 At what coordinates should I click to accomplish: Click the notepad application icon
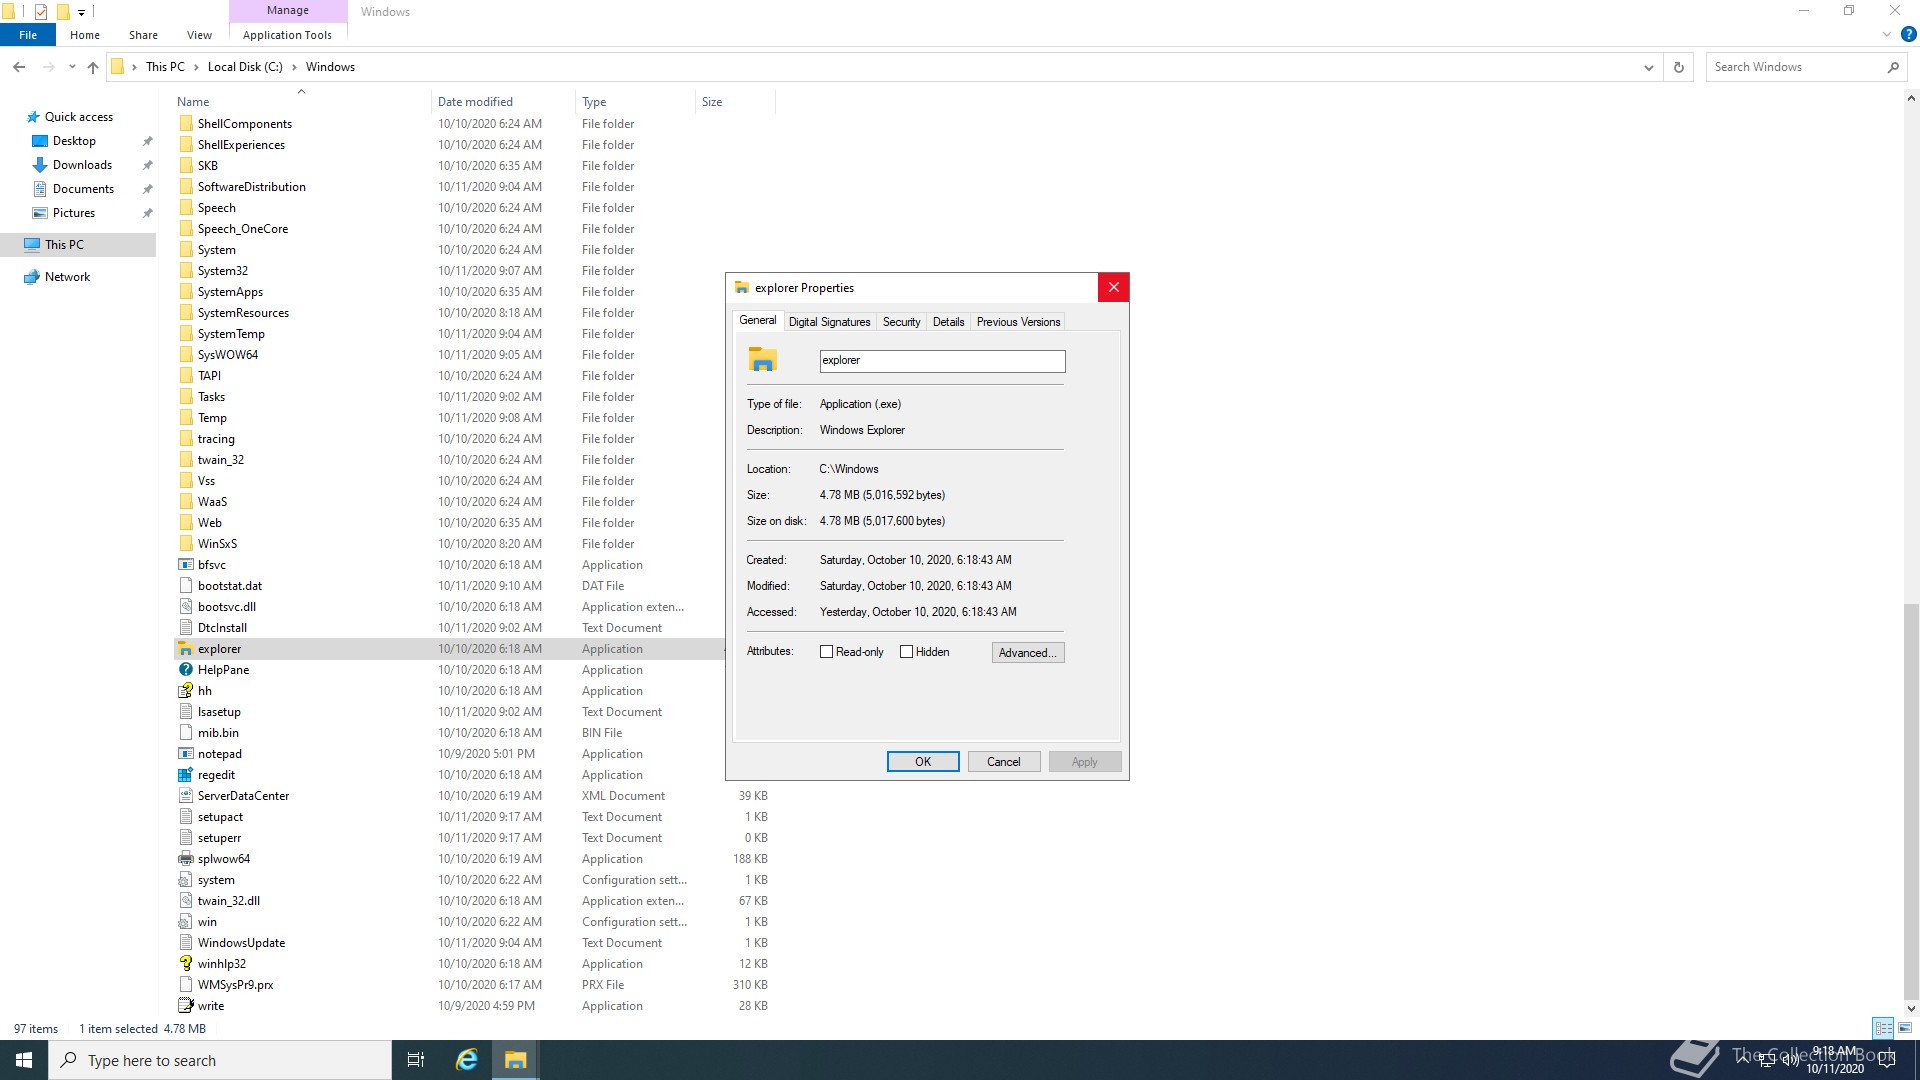[185, 754]
